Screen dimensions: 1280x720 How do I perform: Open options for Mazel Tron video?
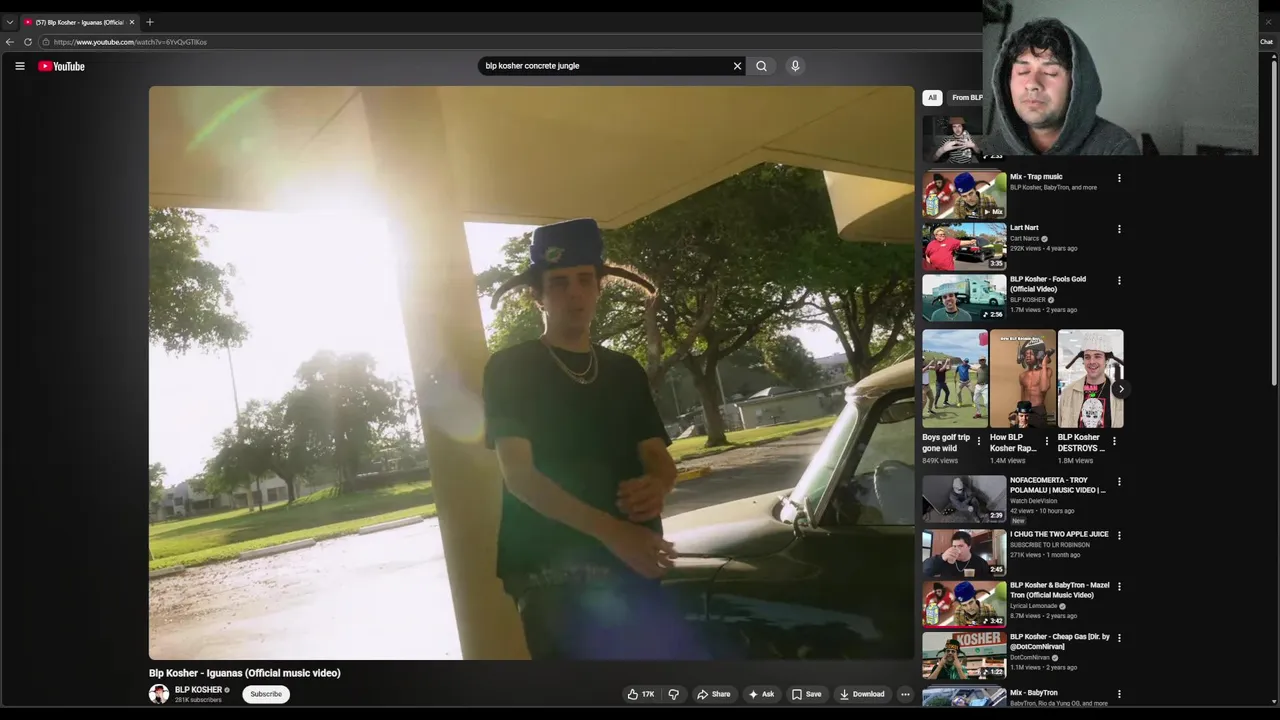[x=1119, y=586]
